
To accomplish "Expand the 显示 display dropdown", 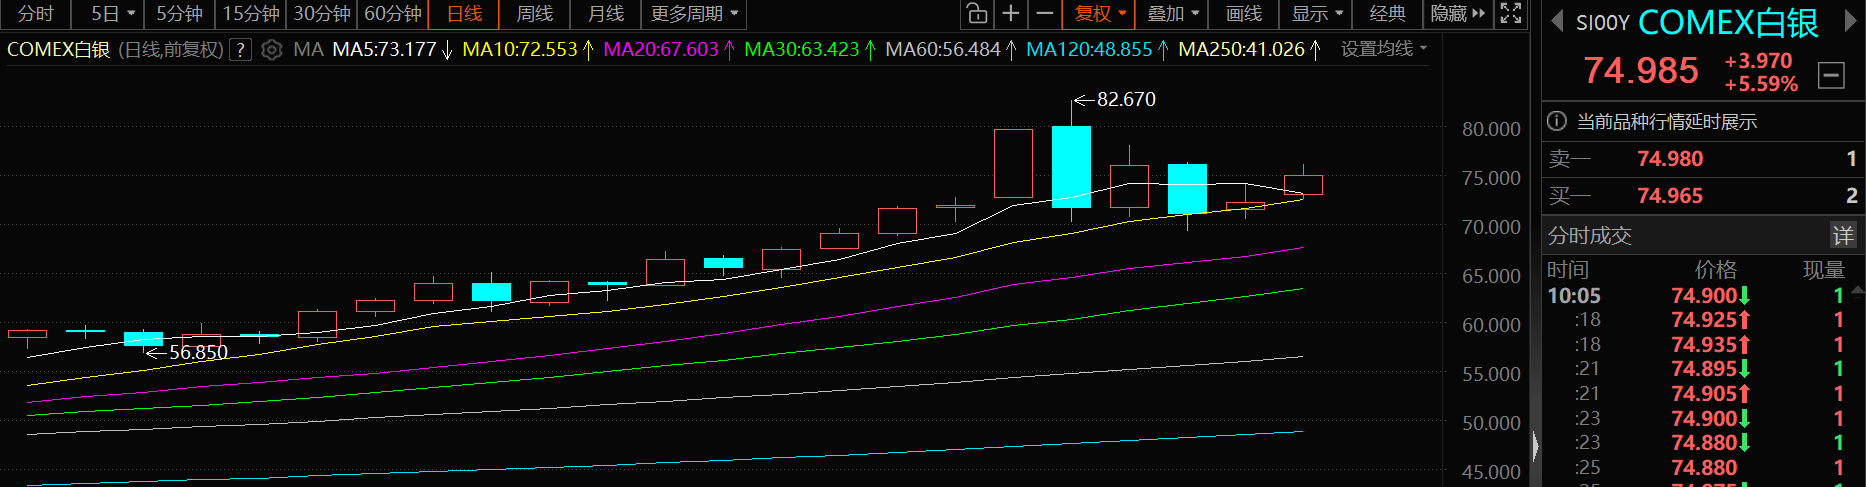I will [x=1316, y=14].
